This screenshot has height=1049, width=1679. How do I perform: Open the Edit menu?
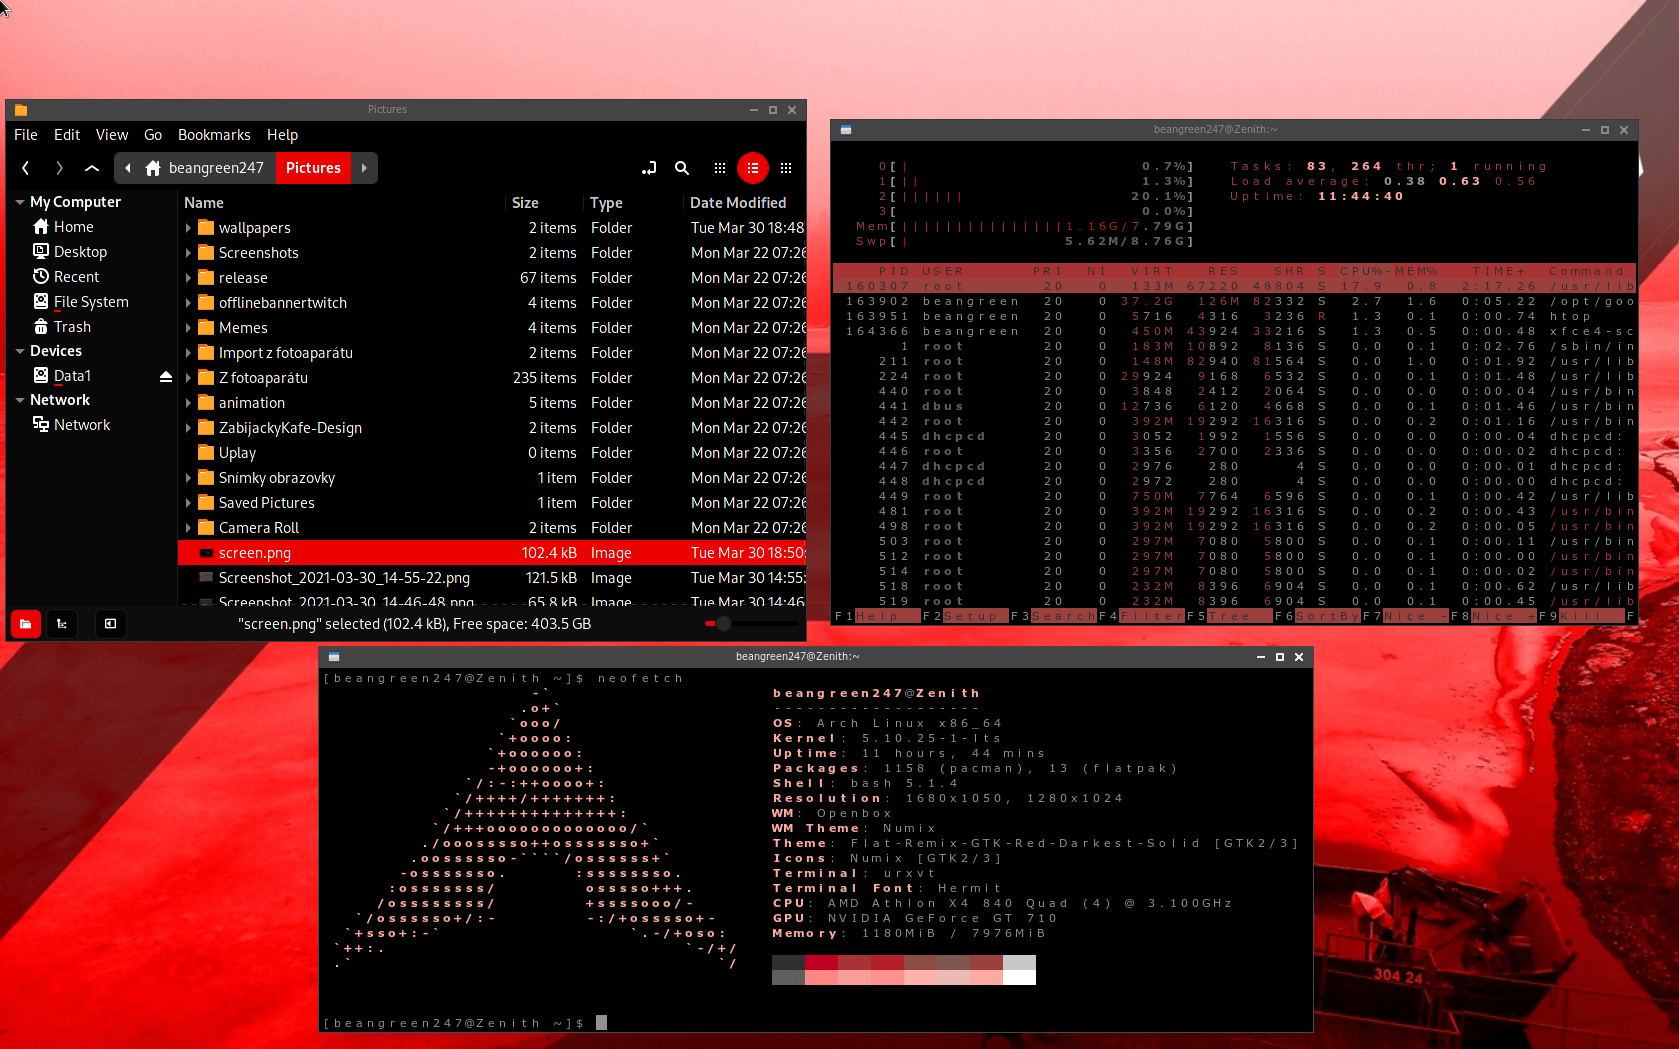[x=67, y=135]
